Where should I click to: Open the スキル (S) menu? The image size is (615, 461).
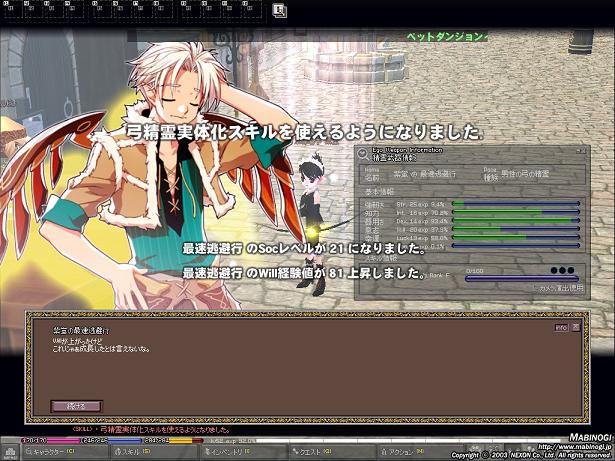pos(153,452)
